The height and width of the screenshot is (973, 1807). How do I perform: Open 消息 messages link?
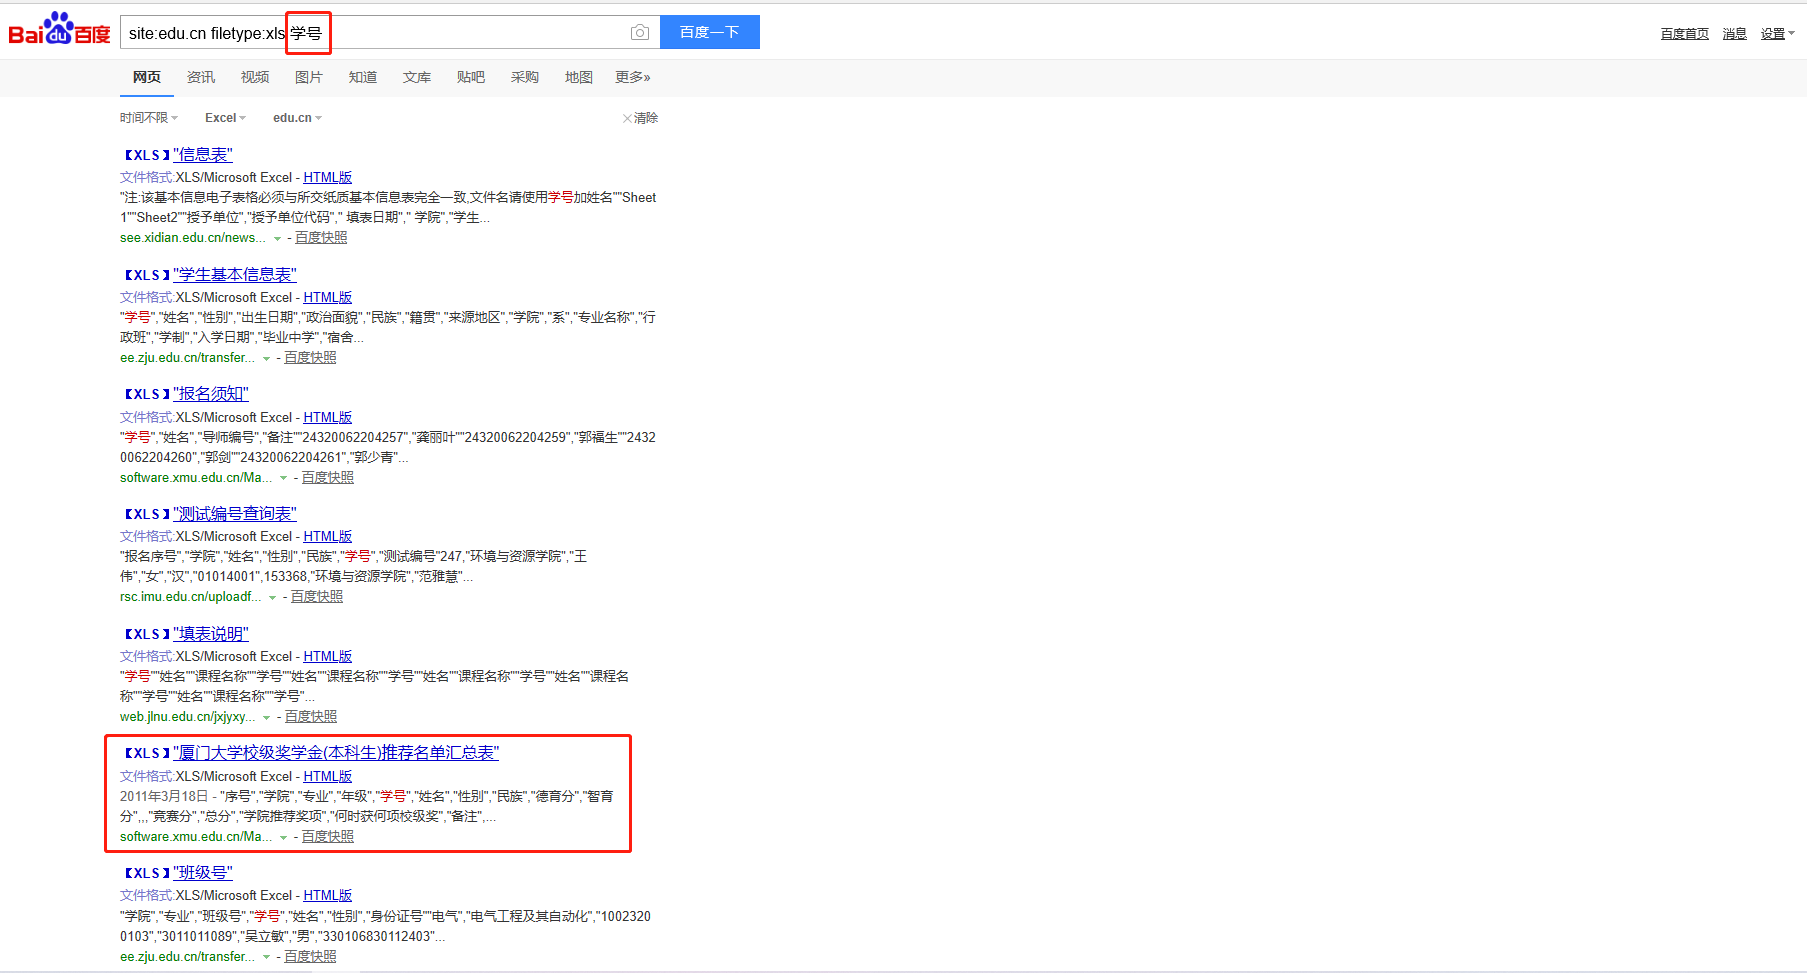tap(1735, 34)
